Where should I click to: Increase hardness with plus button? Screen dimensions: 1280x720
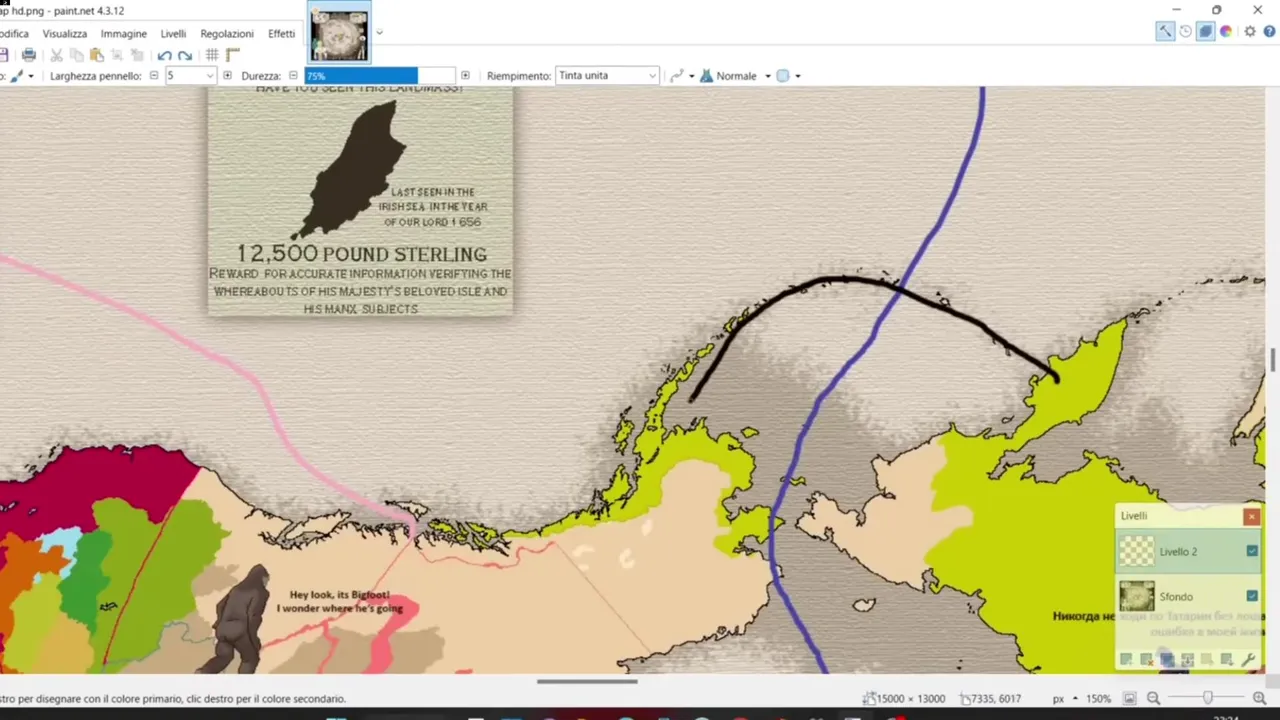pyautogui.click(x=465, y=76)
